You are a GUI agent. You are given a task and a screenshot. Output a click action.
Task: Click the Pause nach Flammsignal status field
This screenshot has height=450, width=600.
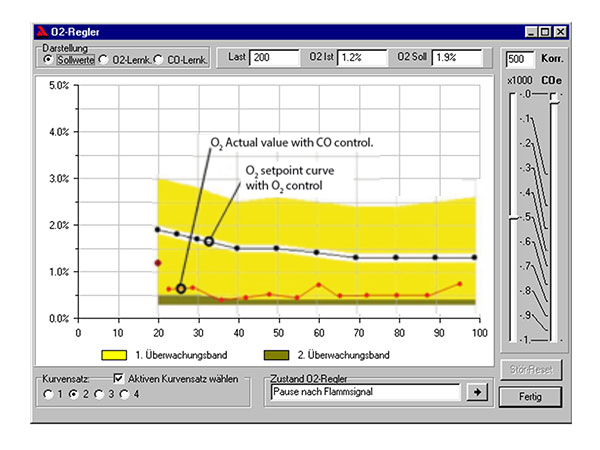(365, 393)
